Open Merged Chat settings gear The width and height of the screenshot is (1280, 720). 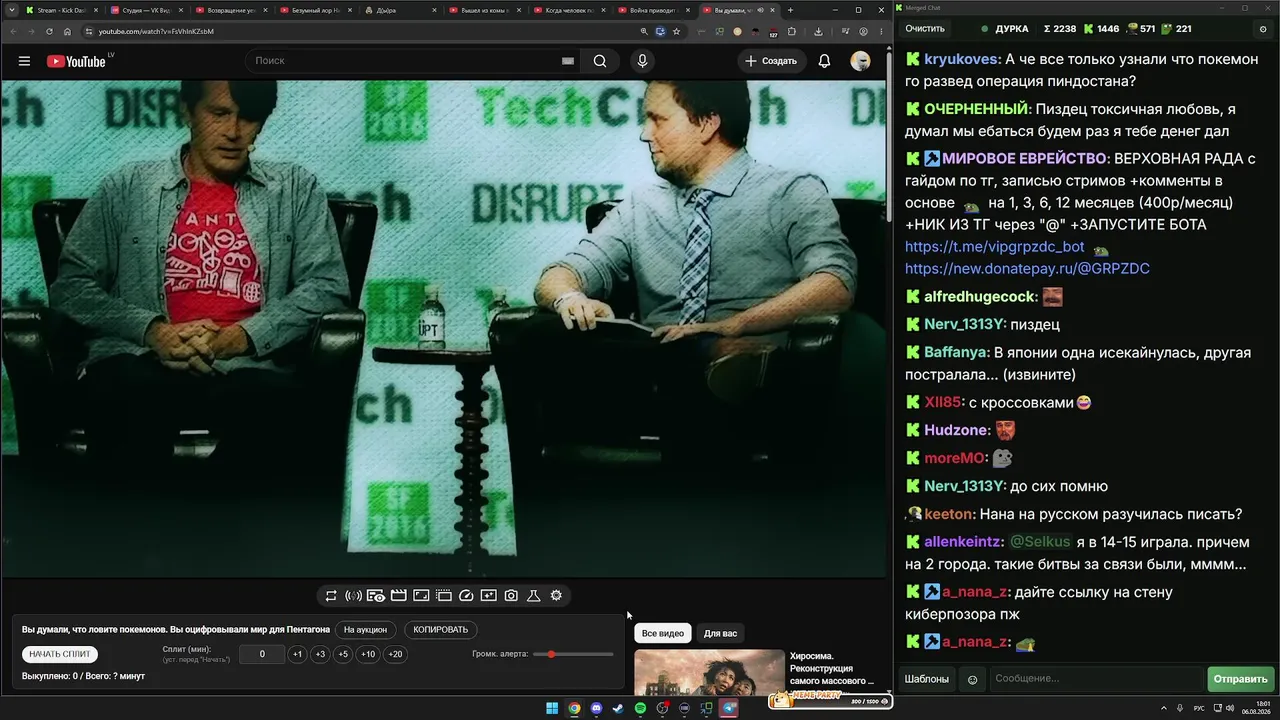(x=1263, y=29)
